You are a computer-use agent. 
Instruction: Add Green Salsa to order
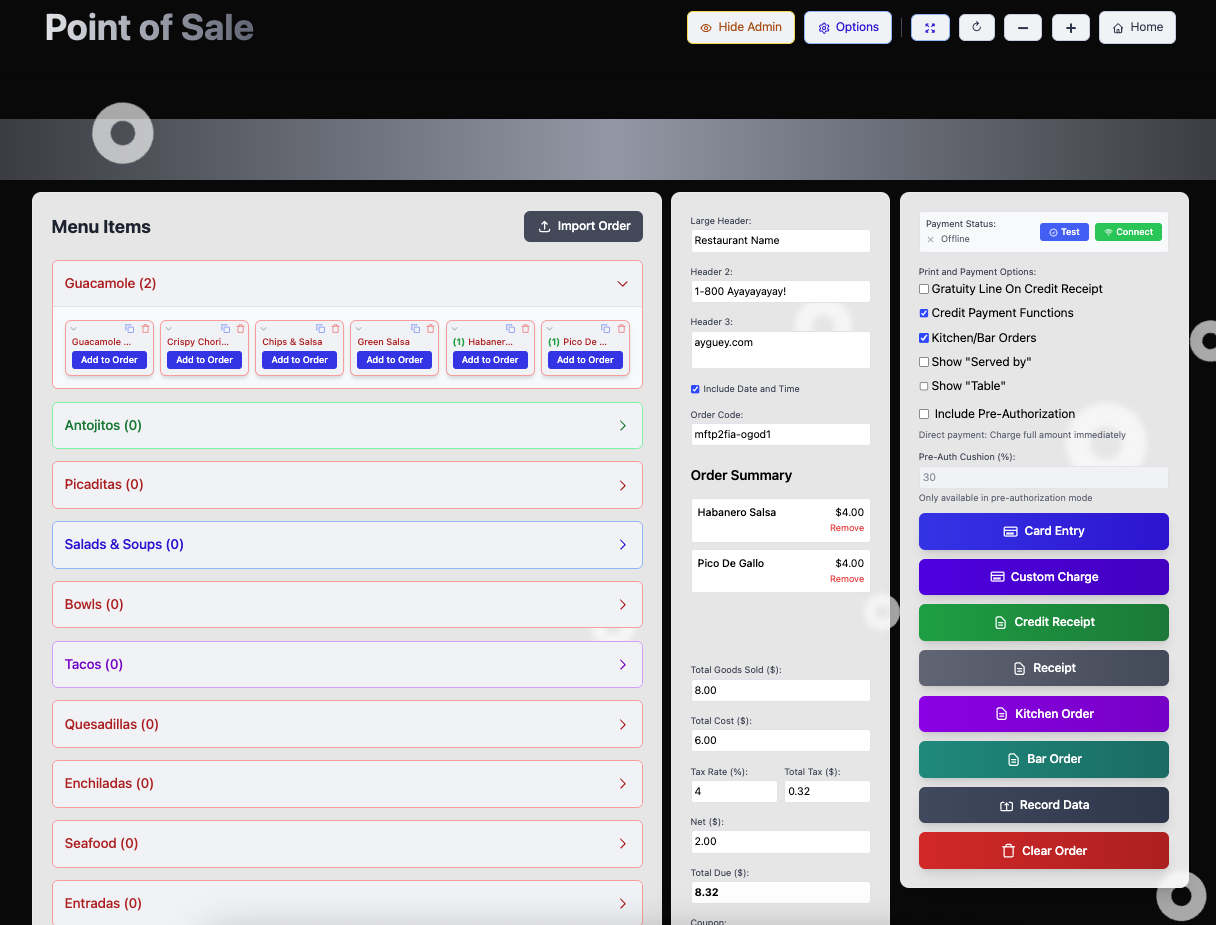[395, 360]
